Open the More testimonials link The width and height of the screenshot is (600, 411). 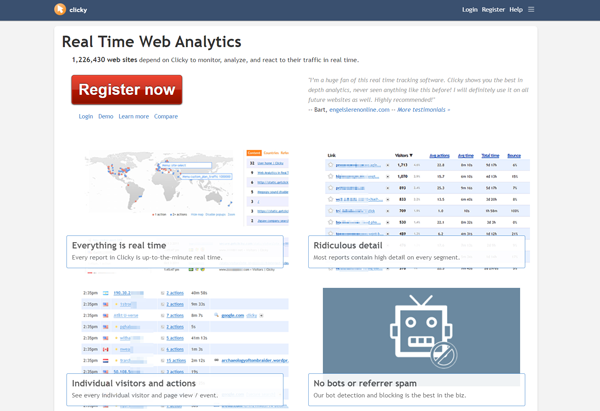pyautogui.click(x=423, y=110)
